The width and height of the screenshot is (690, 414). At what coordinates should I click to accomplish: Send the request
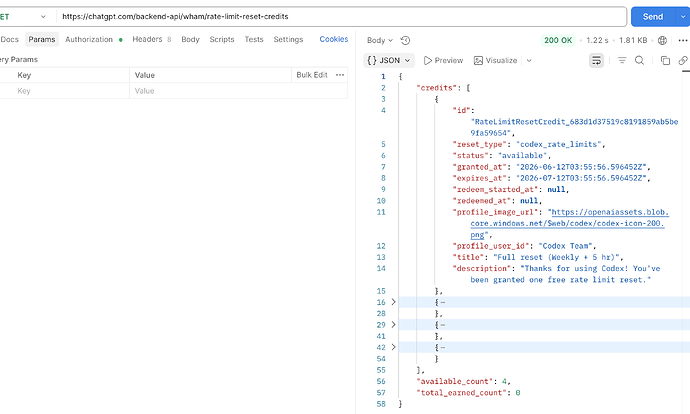[x=653, y=17]
